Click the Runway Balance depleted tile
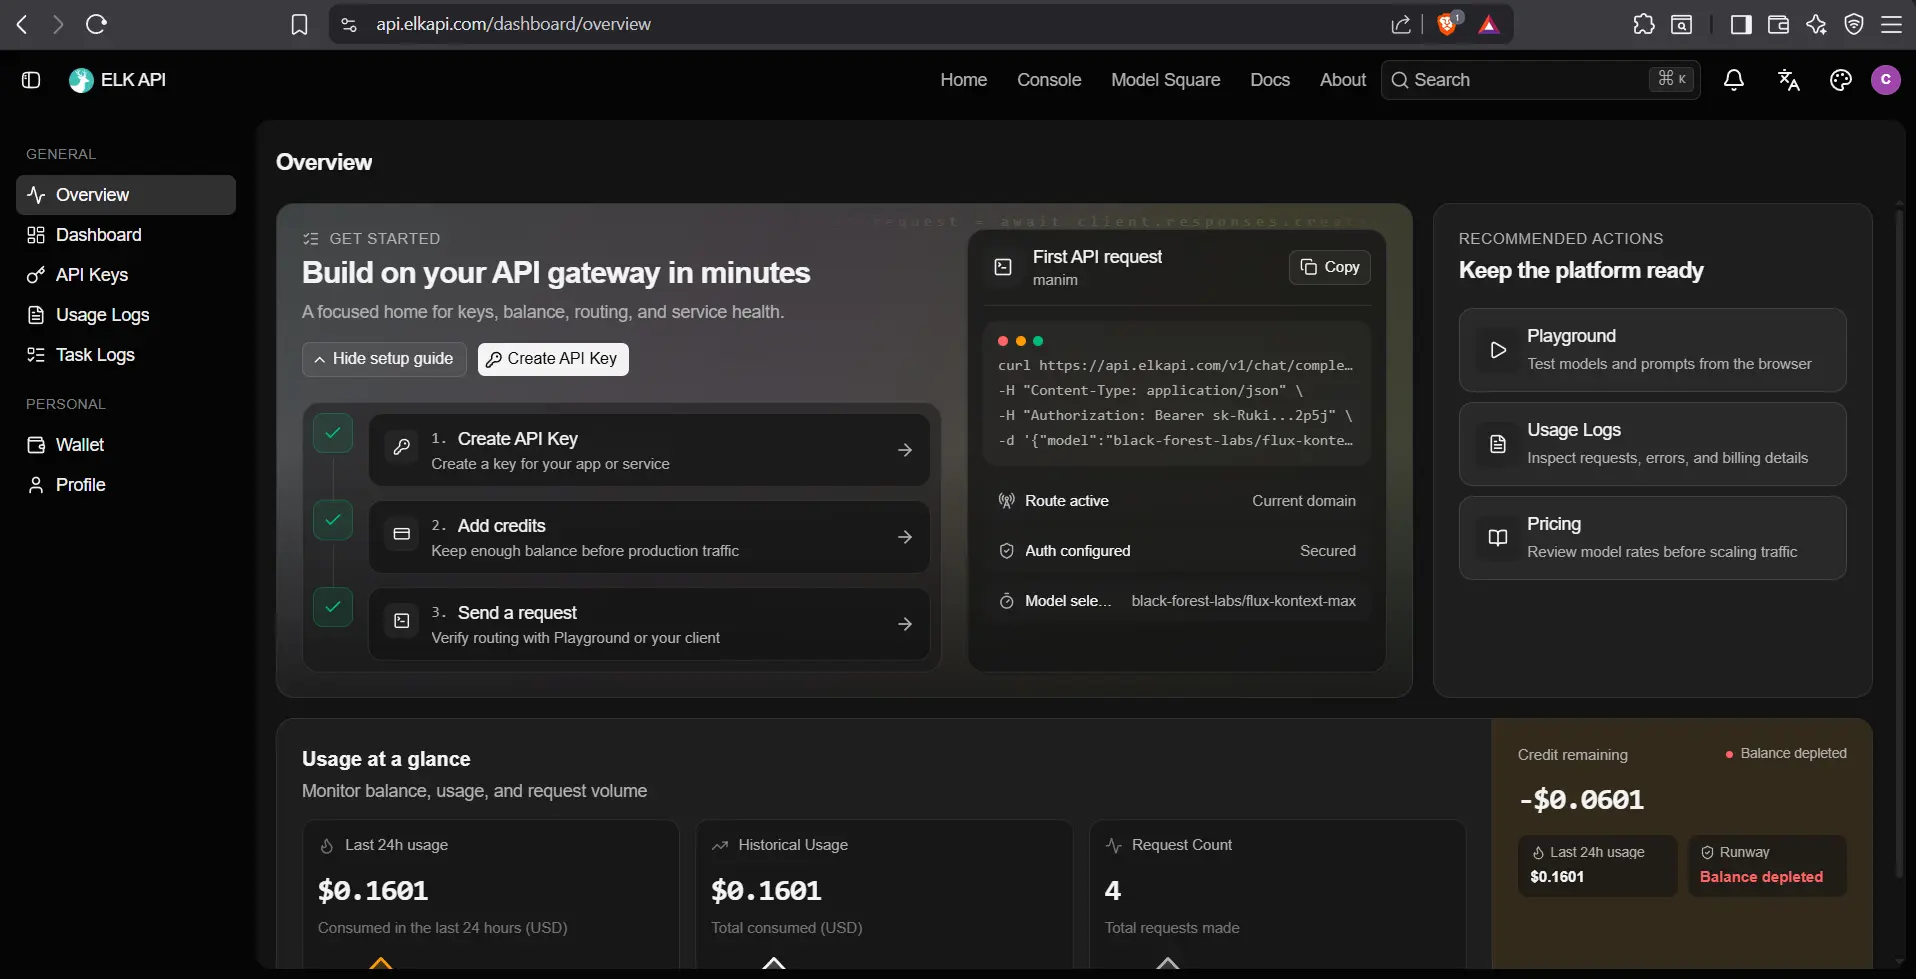1916x979 pixels. pos(1767,866)
